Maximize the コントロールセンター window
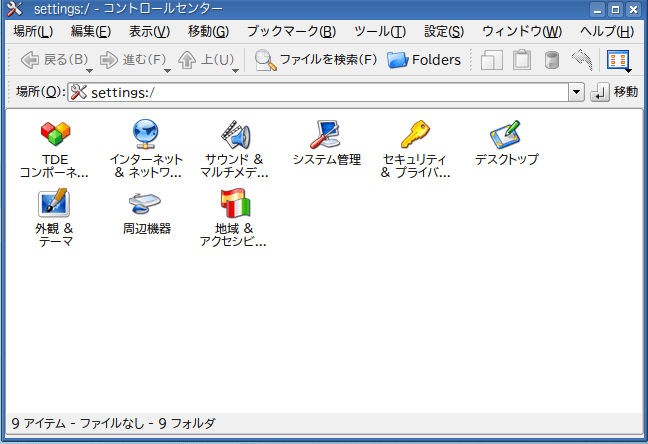Screen dimensions: 648x444 click(x=615, y=9)
